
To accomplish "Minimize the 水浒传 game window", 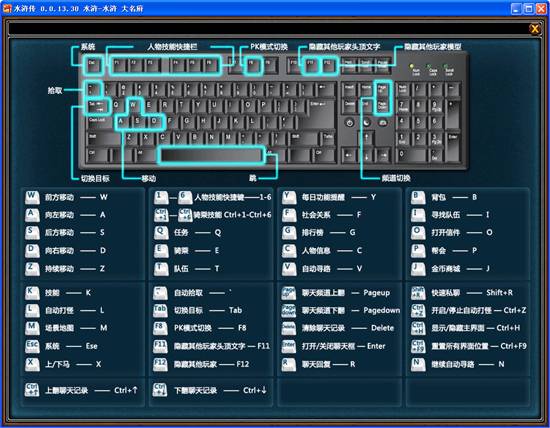I will coord(516,8).
